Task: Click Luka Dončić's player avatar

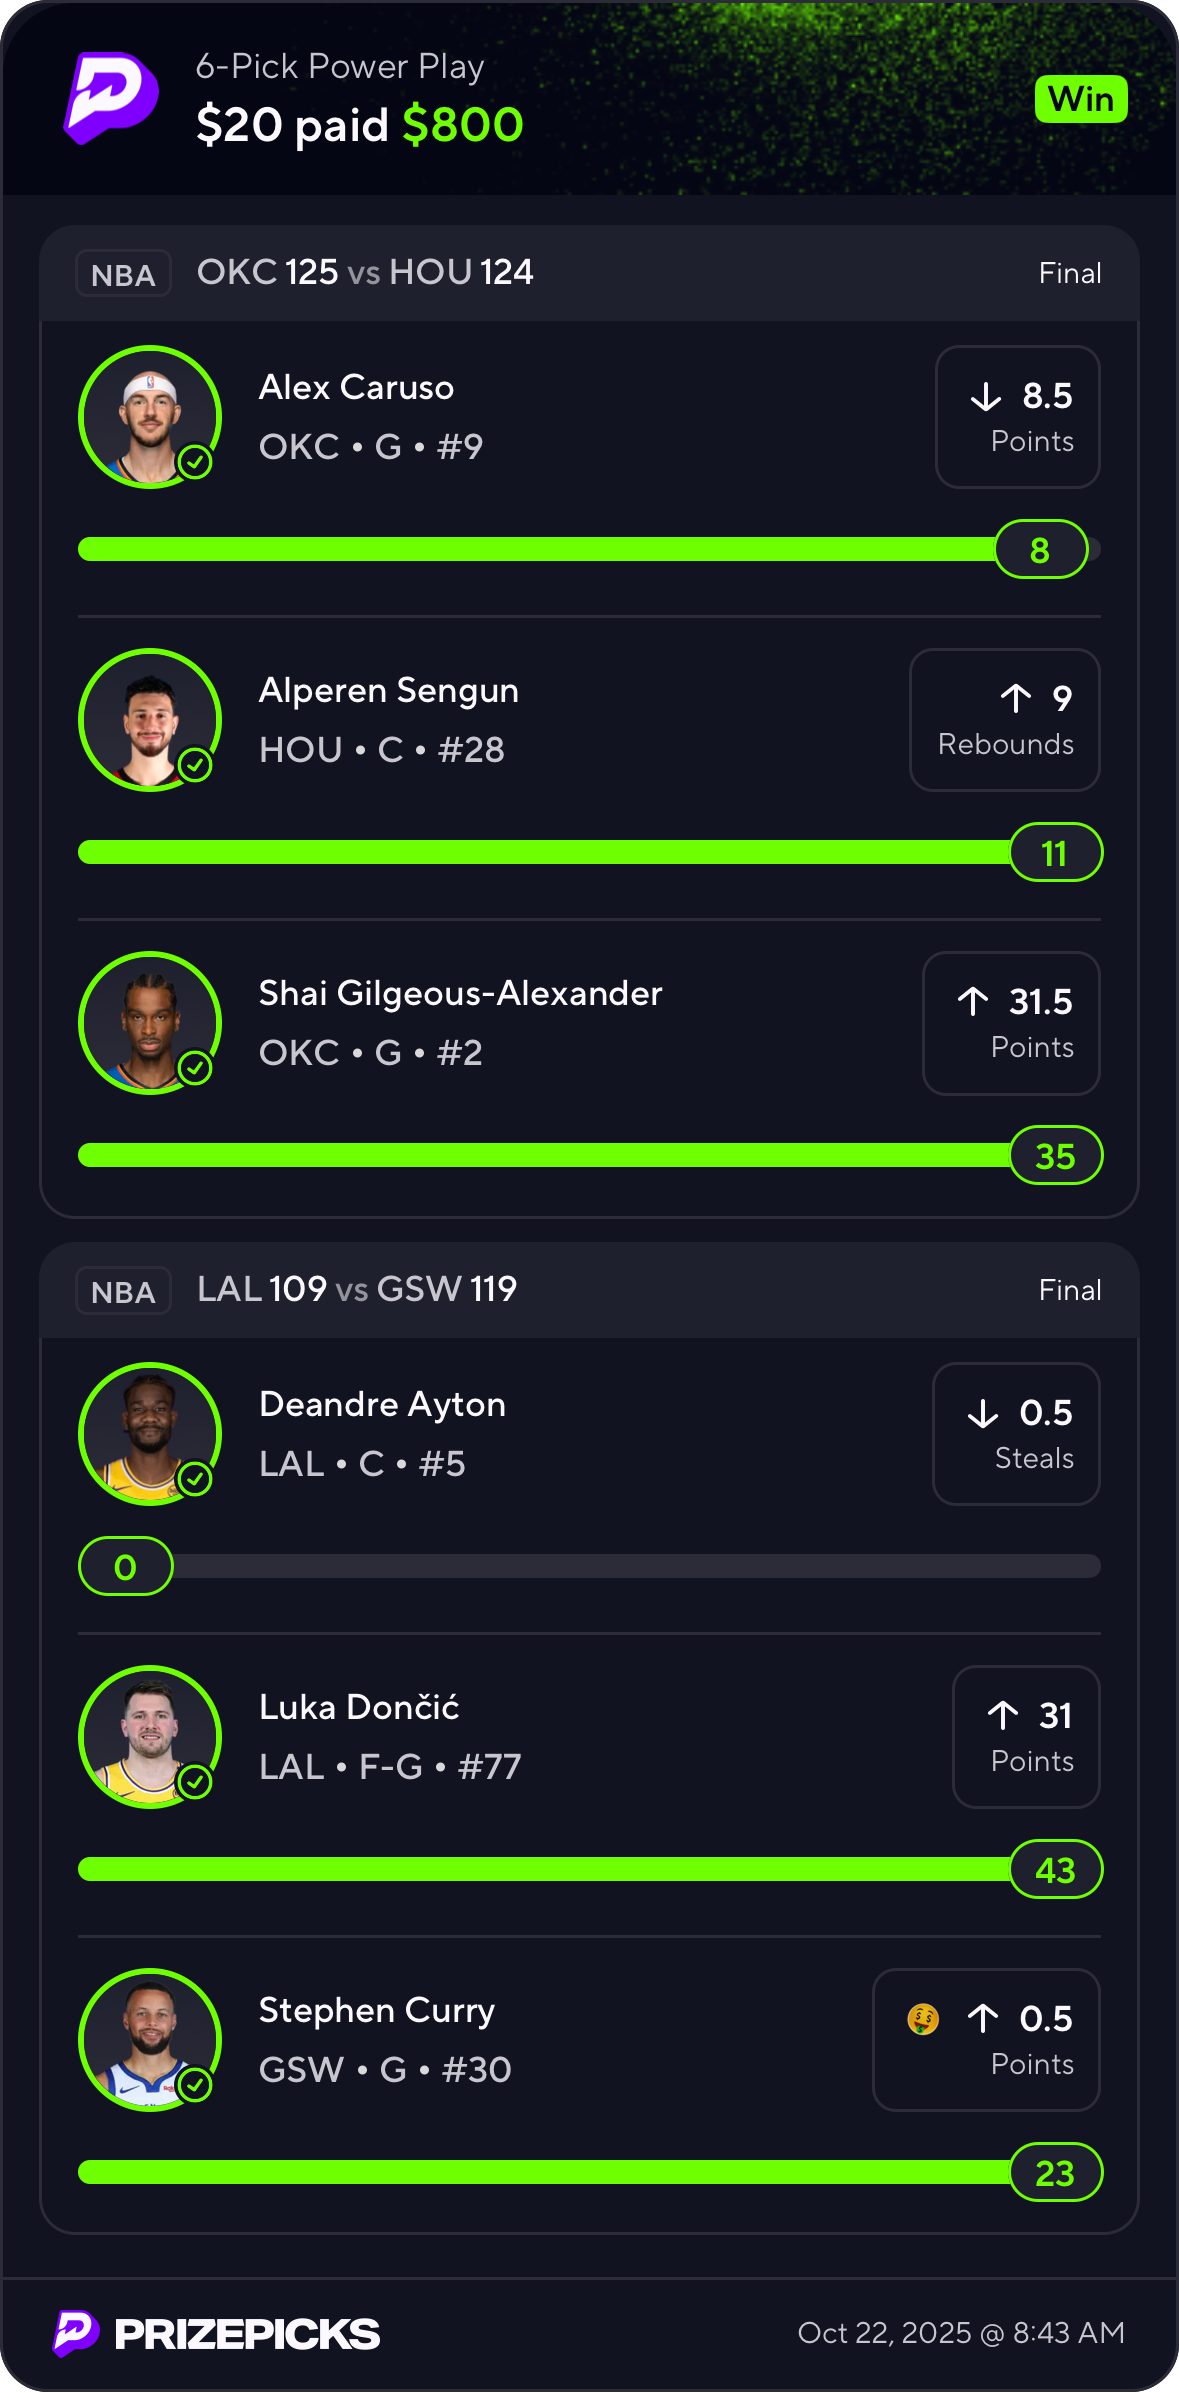Action: tap(149, 1736)
